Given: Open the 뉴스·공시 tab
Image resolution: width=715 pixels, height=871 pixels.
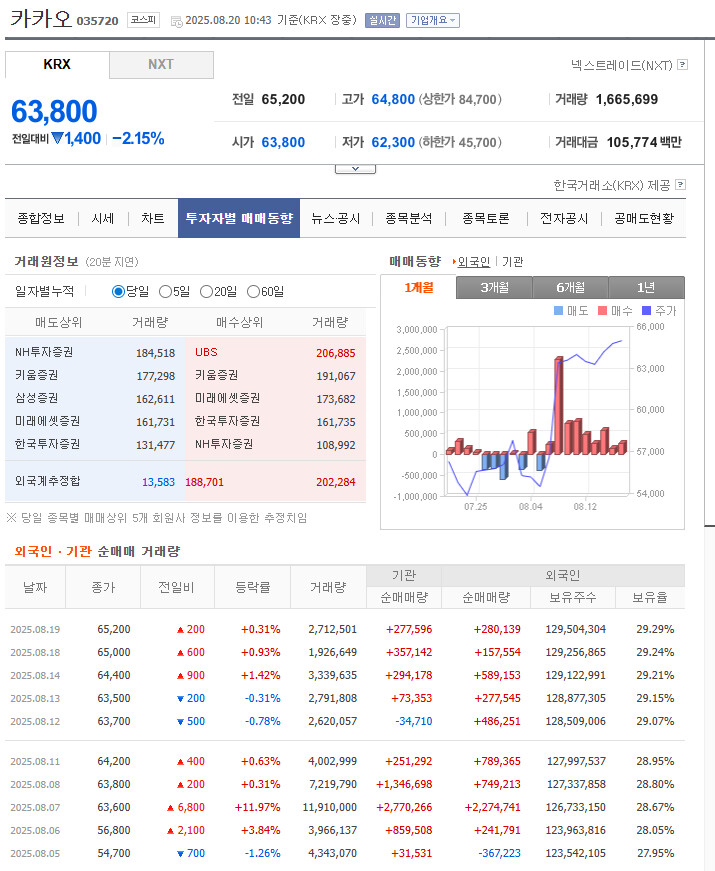Looking at the screenshot, I should tap(336, 218).
